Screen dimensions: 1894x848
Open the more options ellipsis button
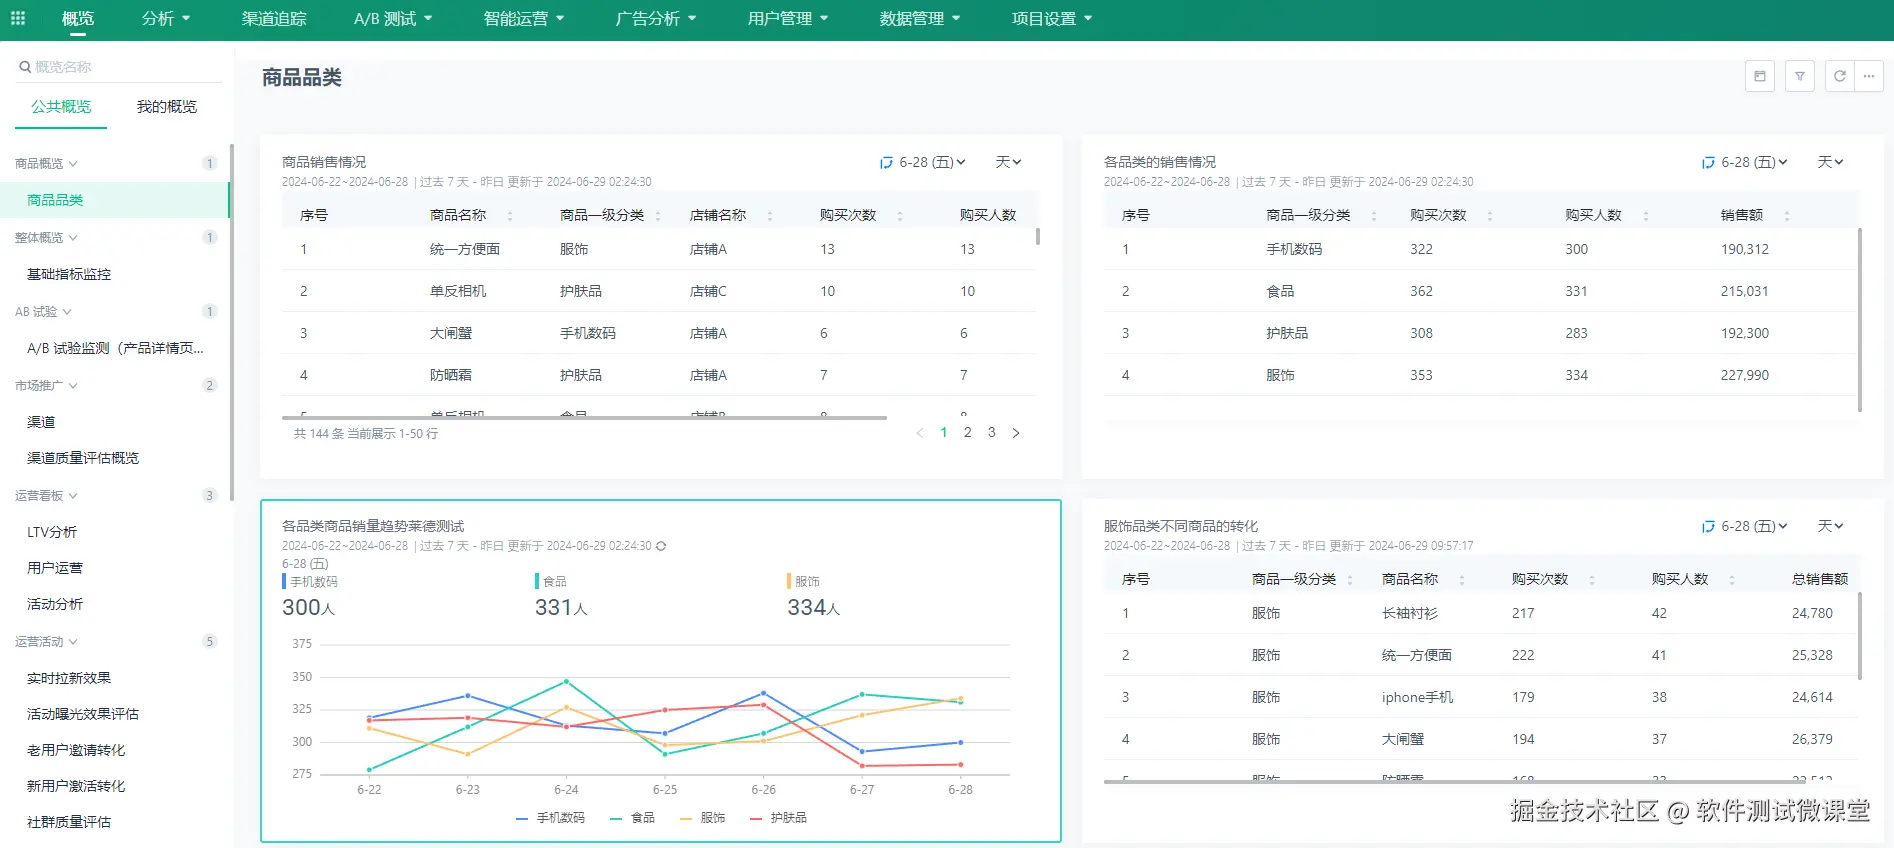click(x=1869, y=76)
